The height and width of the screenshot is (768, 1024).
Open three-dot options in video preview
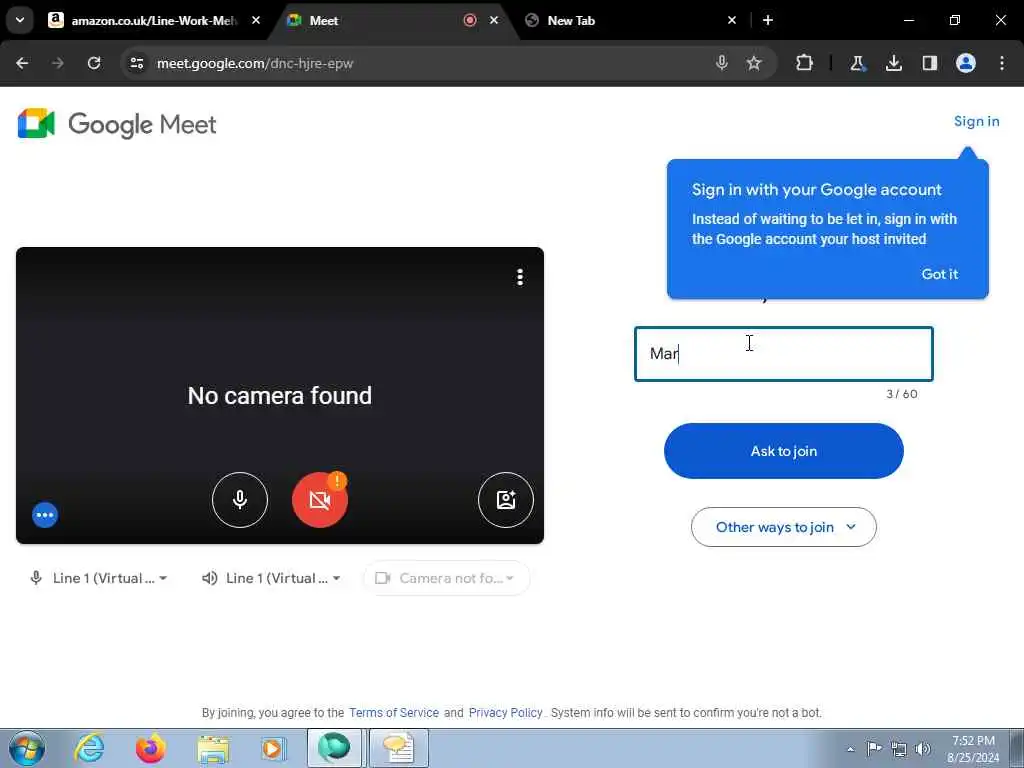click(520, 277)
